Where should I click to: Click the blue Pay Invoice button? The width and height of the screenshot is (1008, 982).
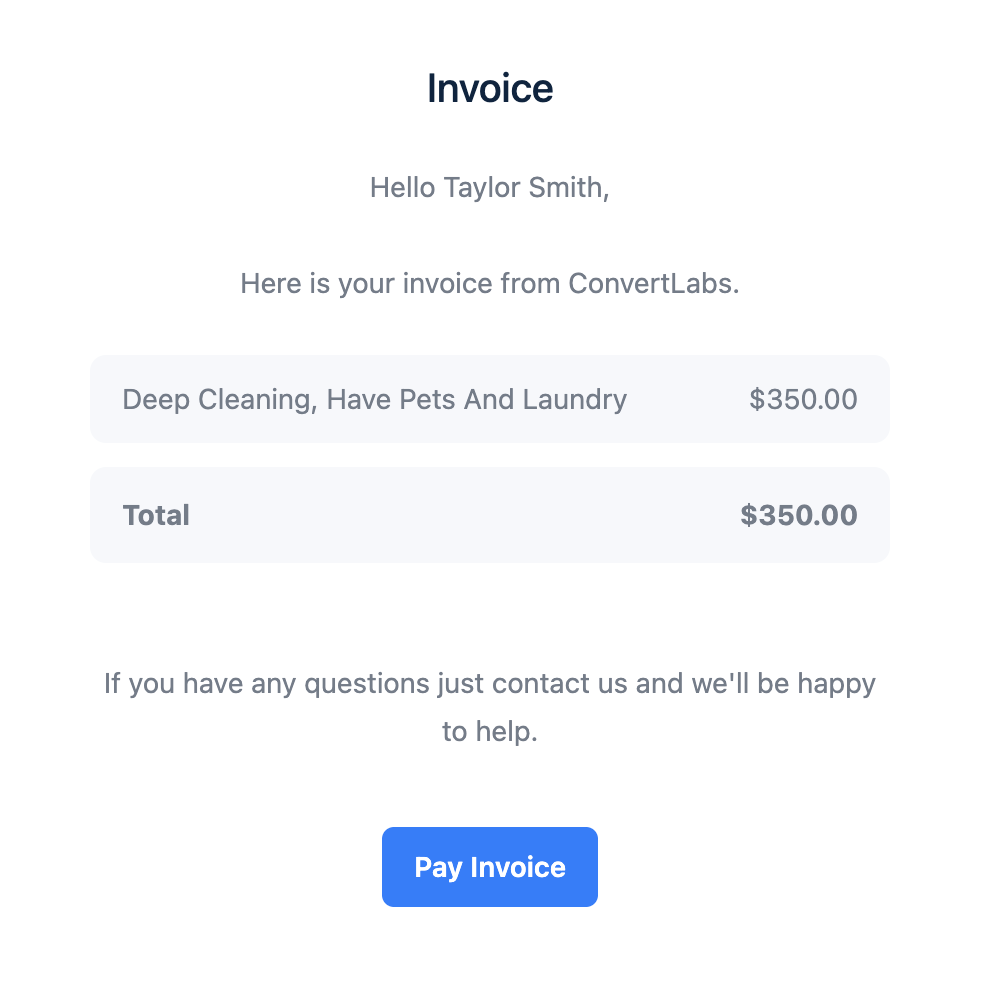490,867
